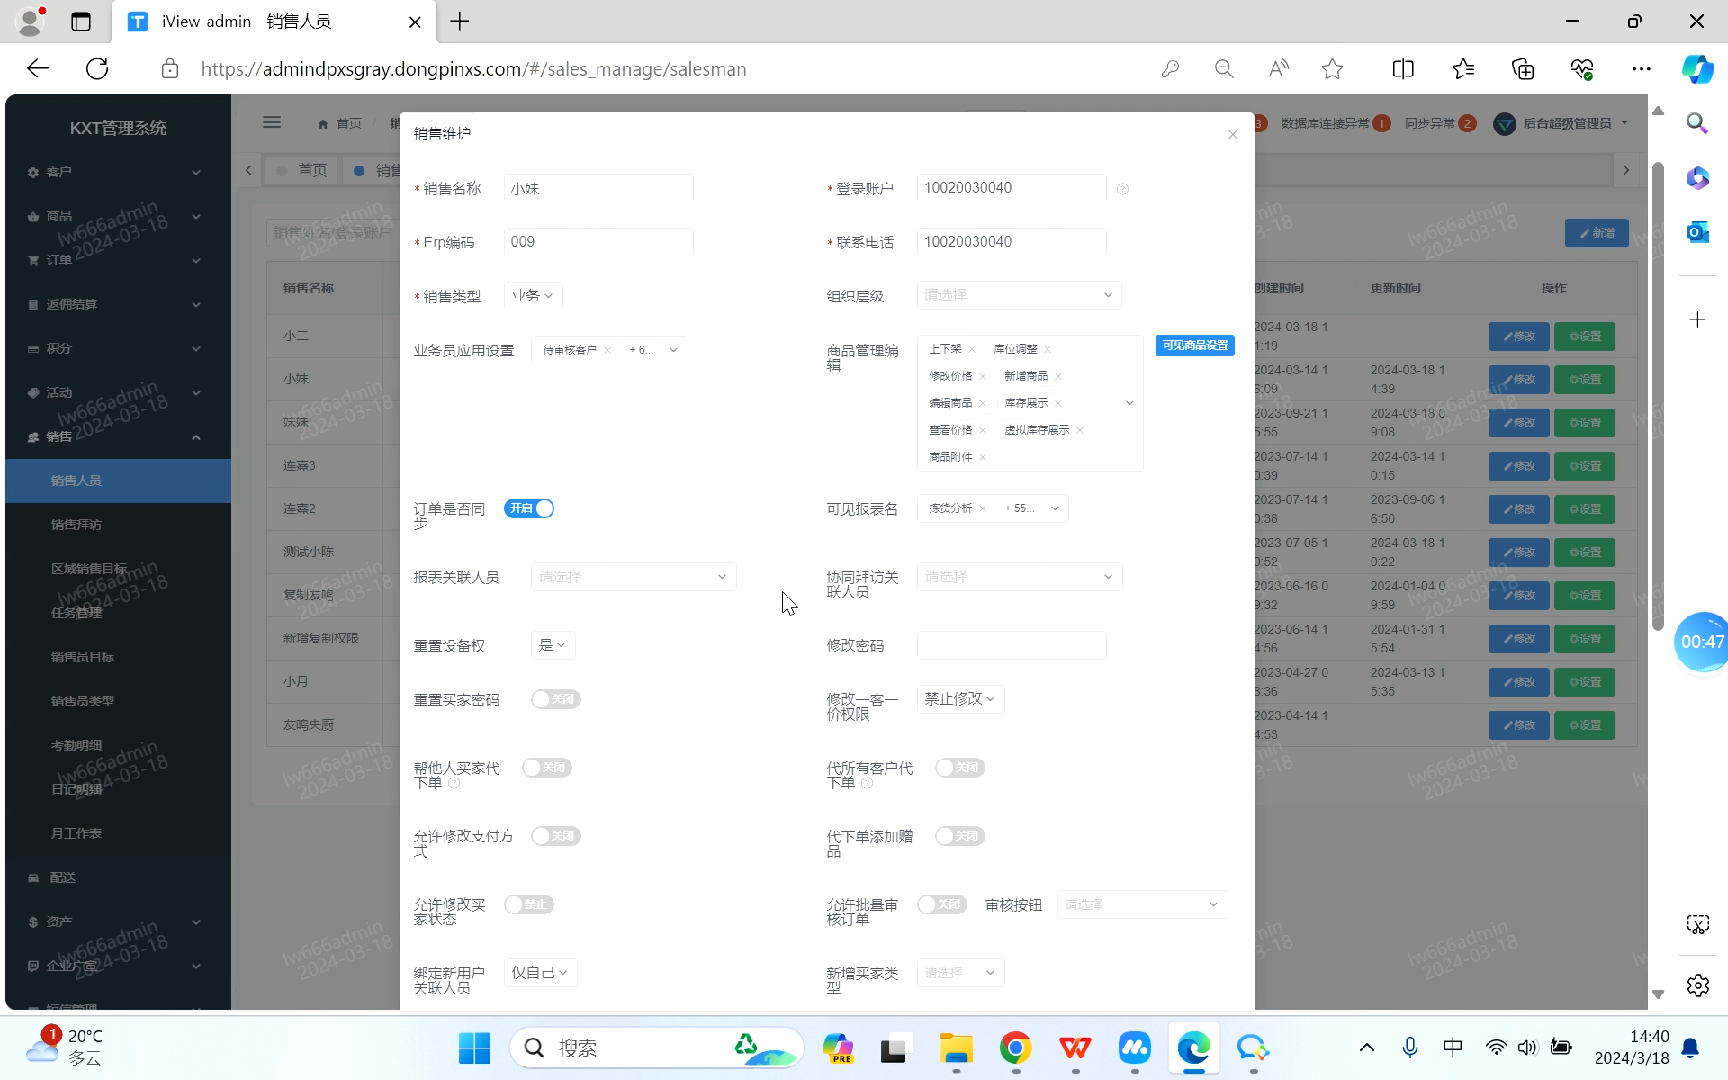Launch Chrome from the taskbar

(x=1014, y=1048)
